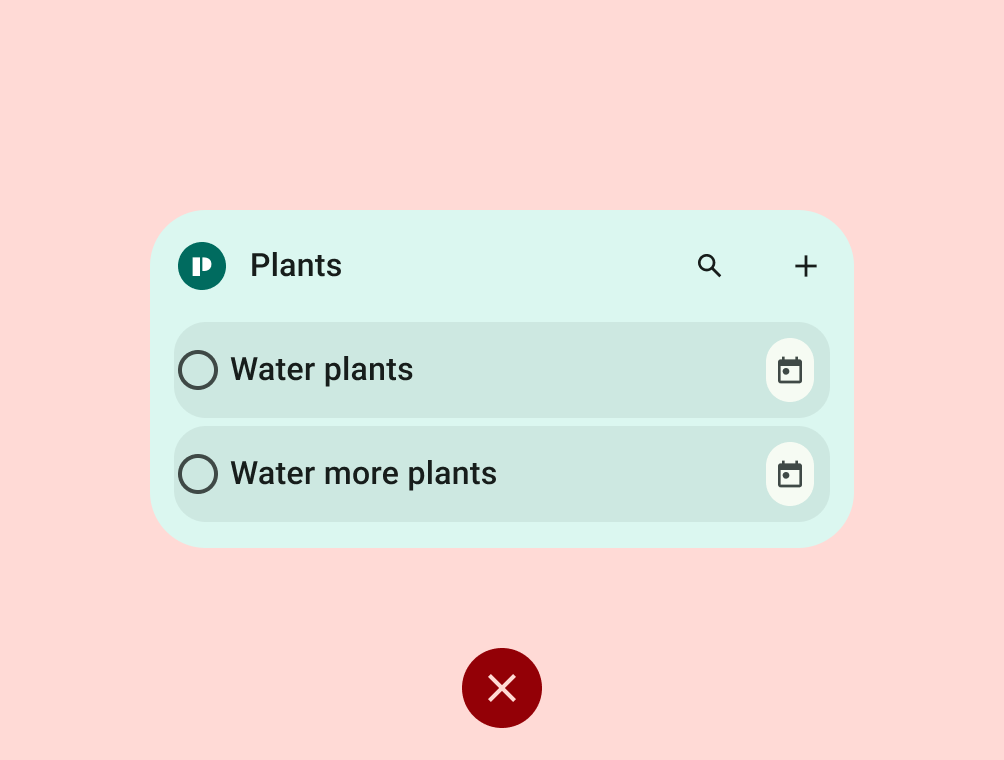Add a new task with plus icon
The image size is (1004, 760).
click(x=805, y=266)
